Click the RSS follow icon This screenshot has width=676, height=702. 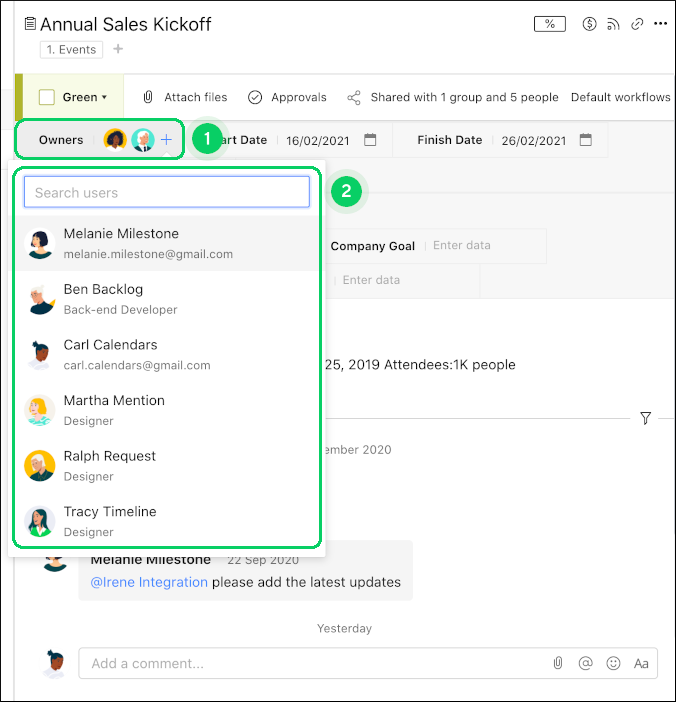click(x=613, y=24)
